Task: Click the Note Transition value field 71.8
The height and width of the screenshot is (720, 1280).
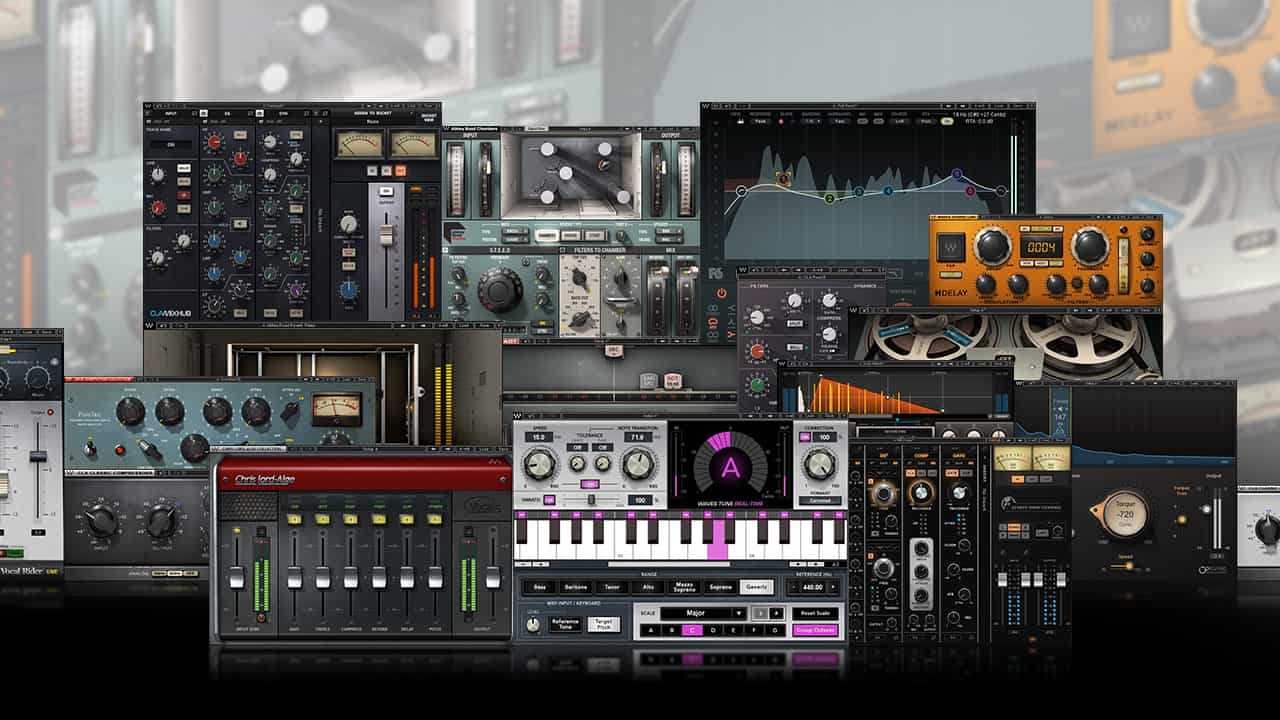Action: (x=638, y=437)
